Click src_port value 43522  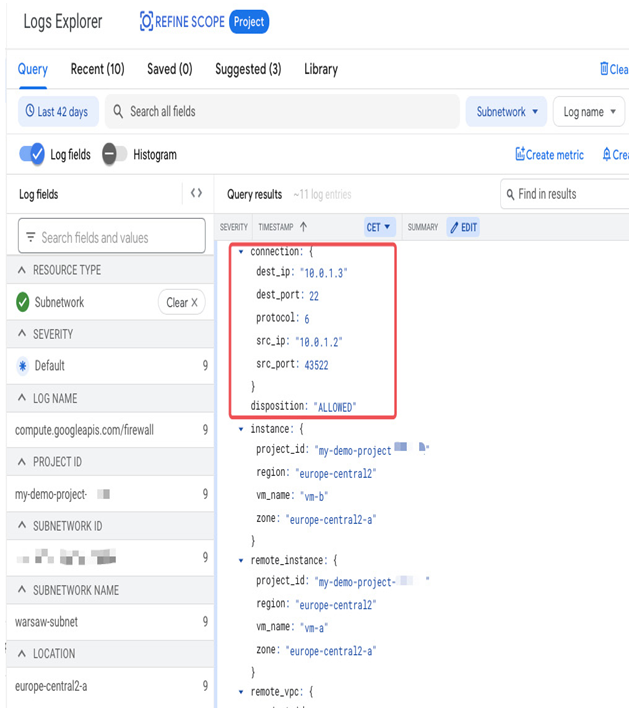pyautogui.click(x=316, y=365)
